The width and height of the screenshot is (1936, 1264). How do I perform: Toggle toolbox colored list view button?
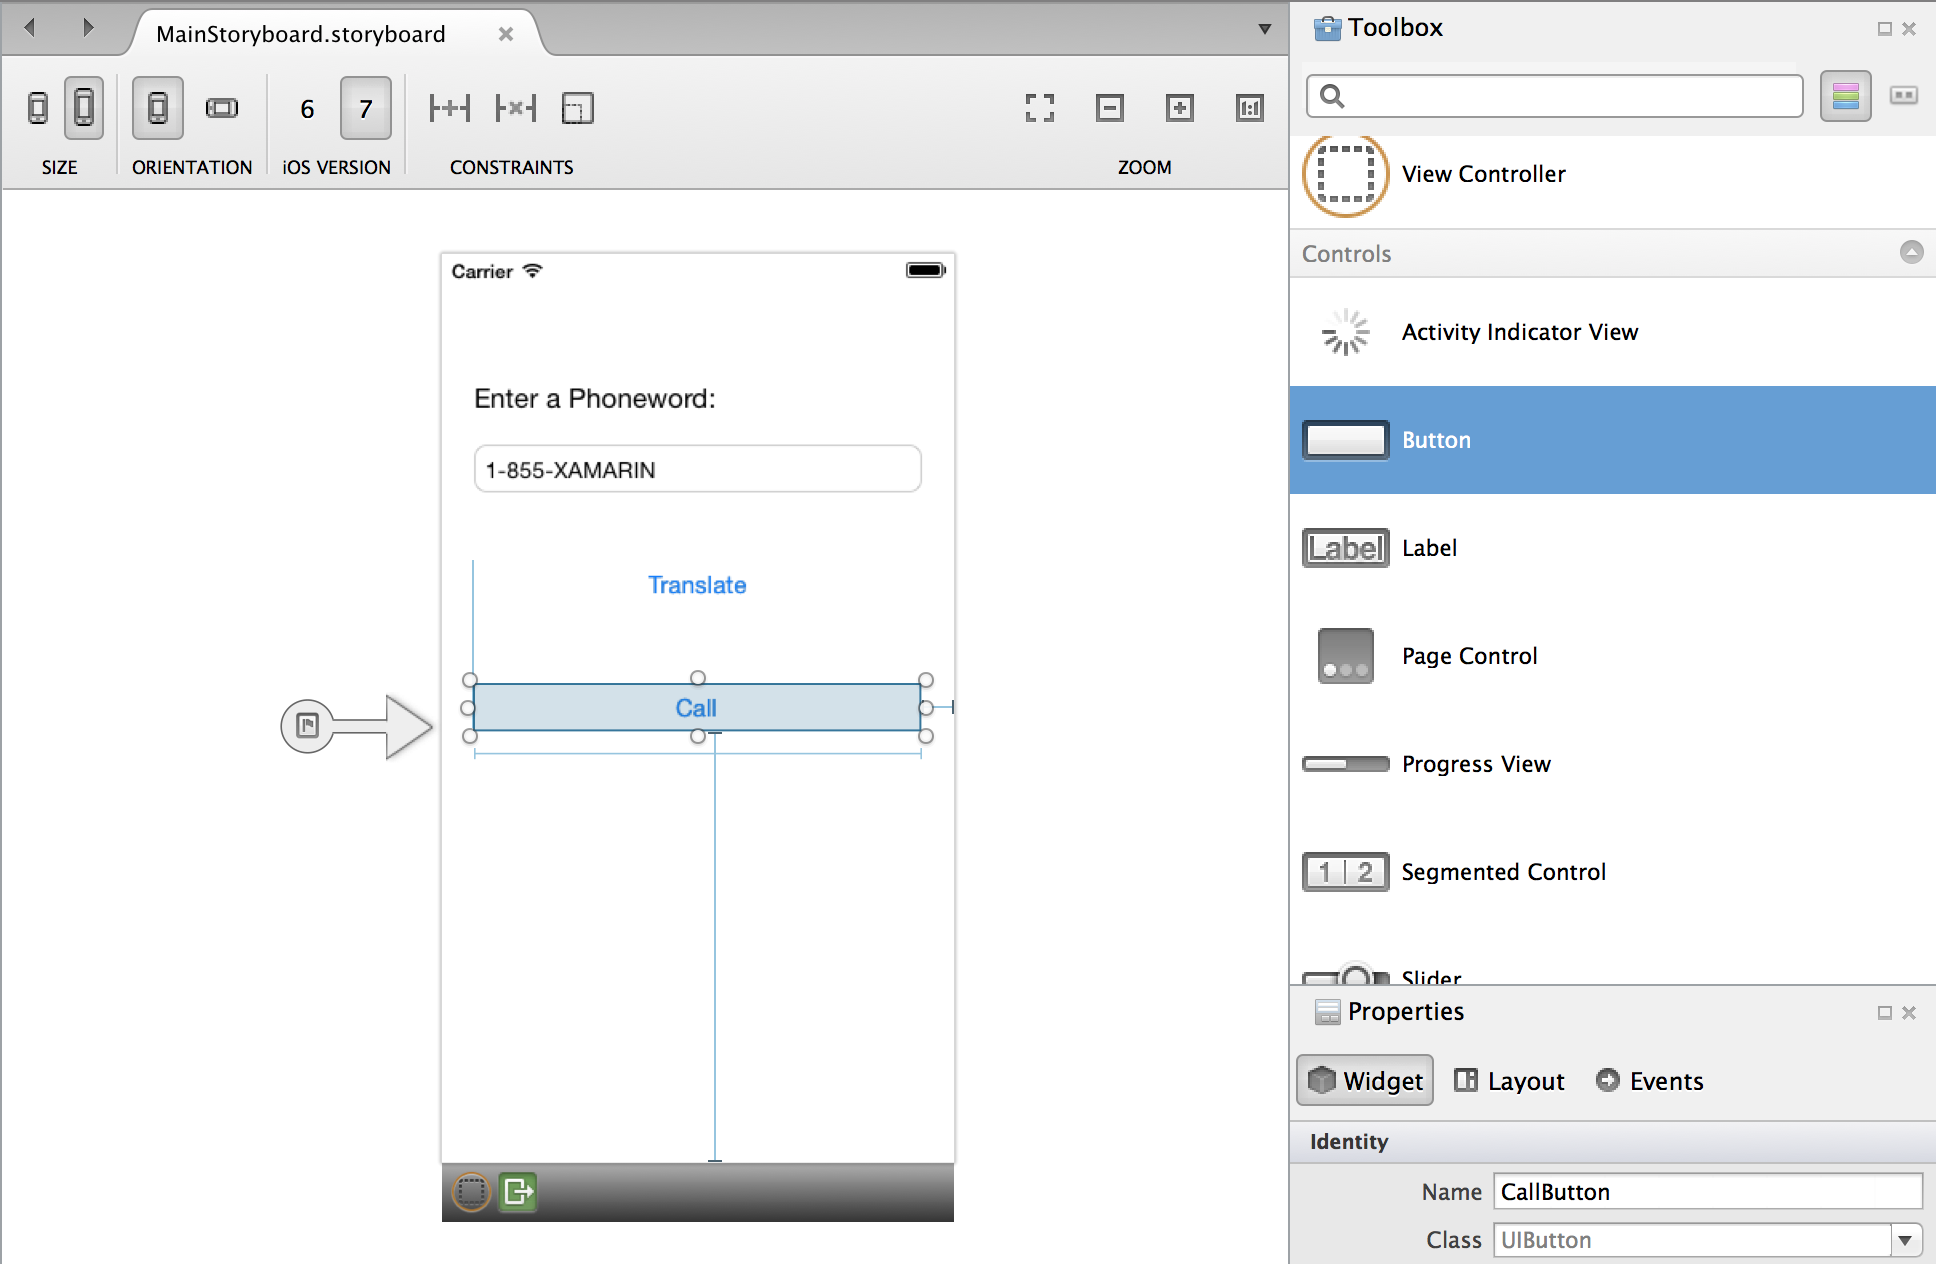(1845, 96)
